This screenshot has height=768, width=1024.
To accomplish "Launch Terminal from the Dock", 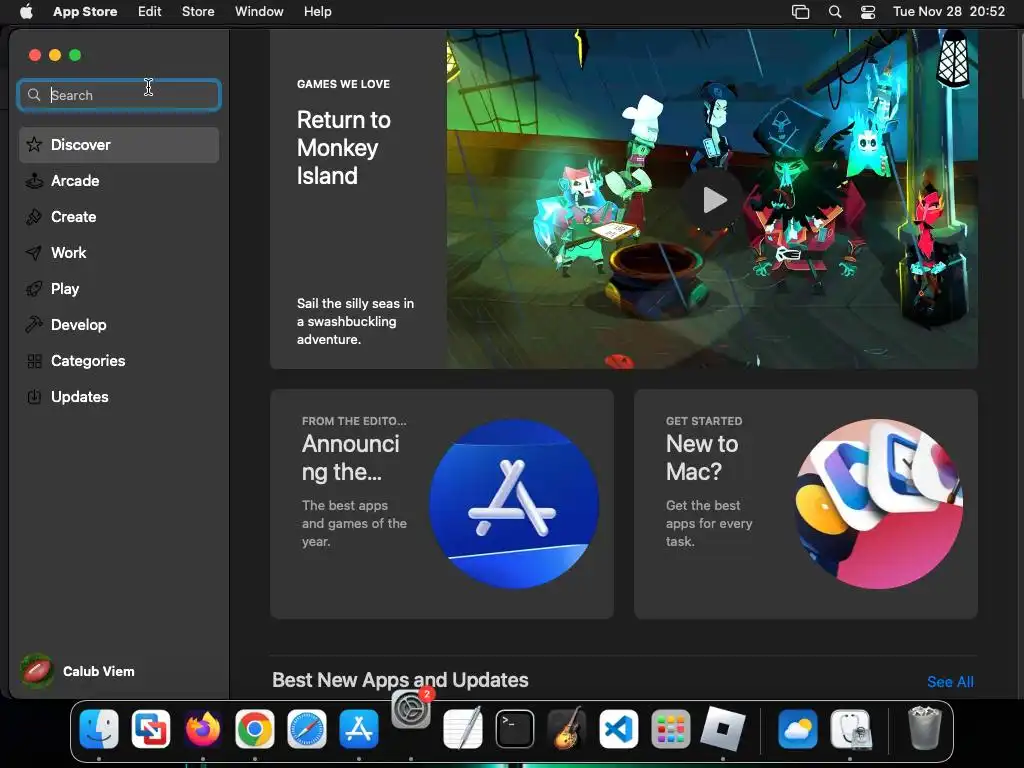I will [515, 729].
